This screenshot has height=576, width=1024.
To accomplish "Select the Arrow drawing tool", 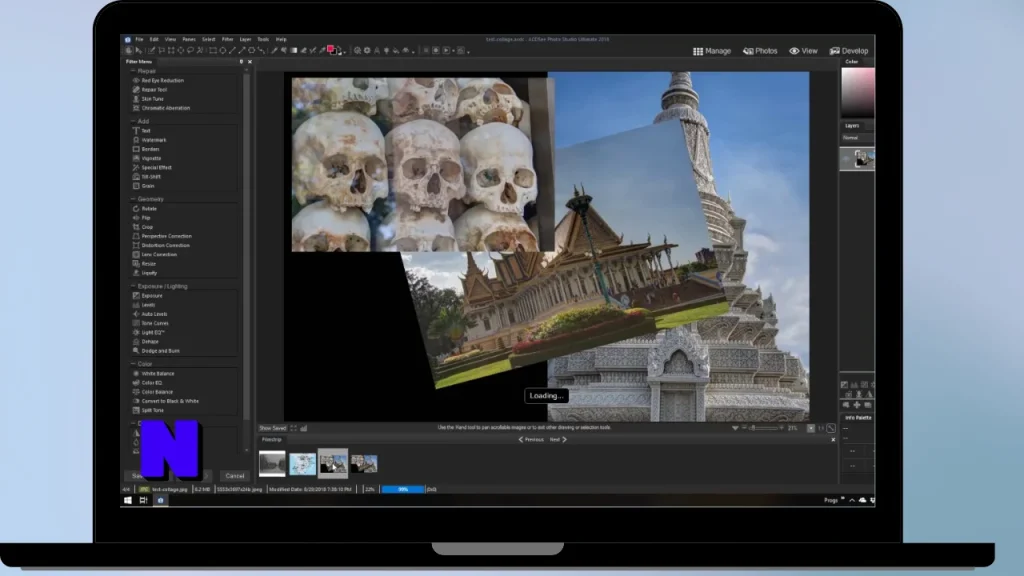I will (x=242, y=50).
